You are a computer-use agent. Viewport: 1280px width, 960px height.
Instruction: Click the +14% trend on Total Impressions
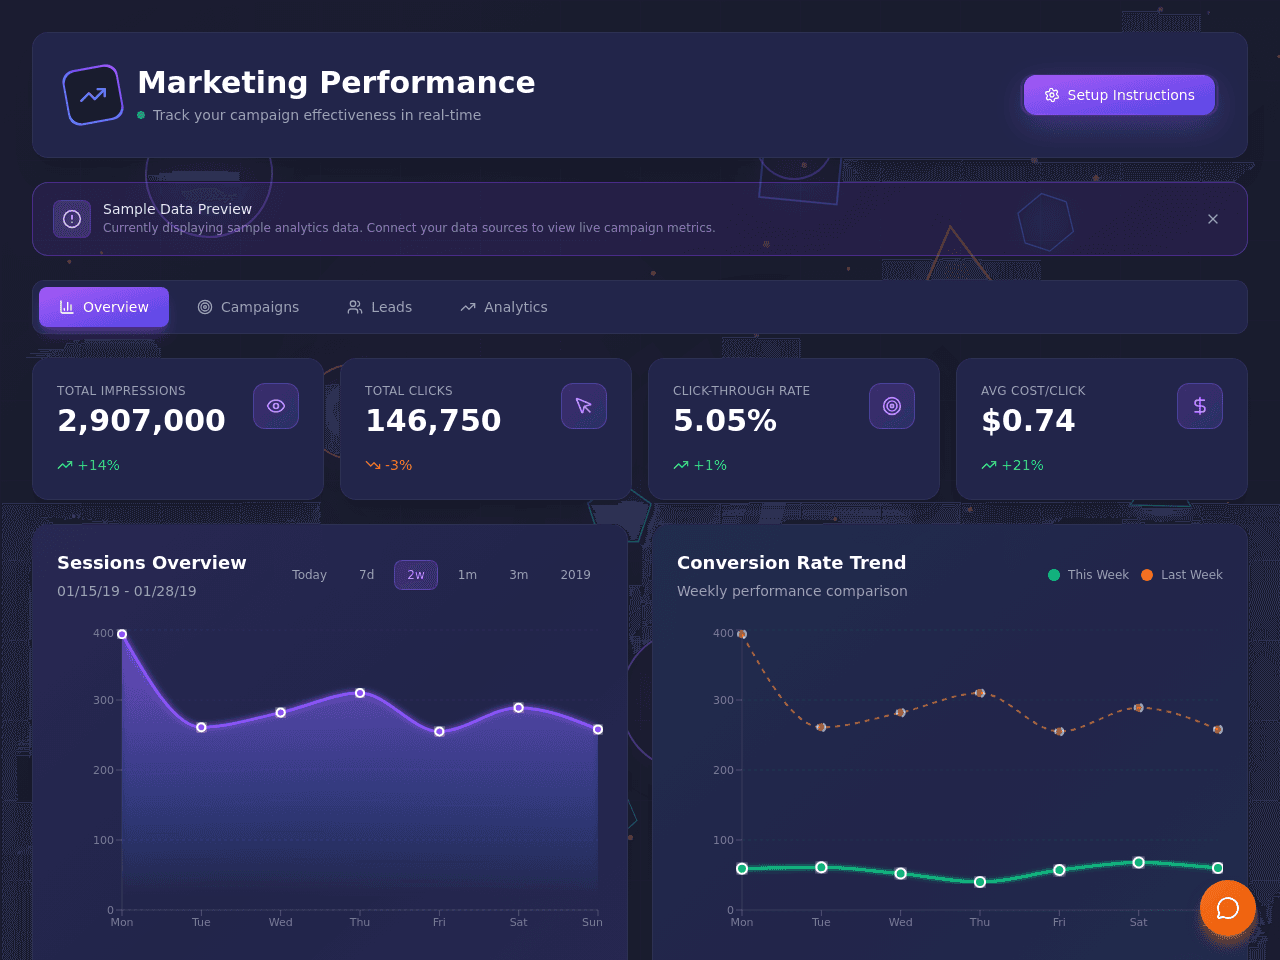coord(88,465)
